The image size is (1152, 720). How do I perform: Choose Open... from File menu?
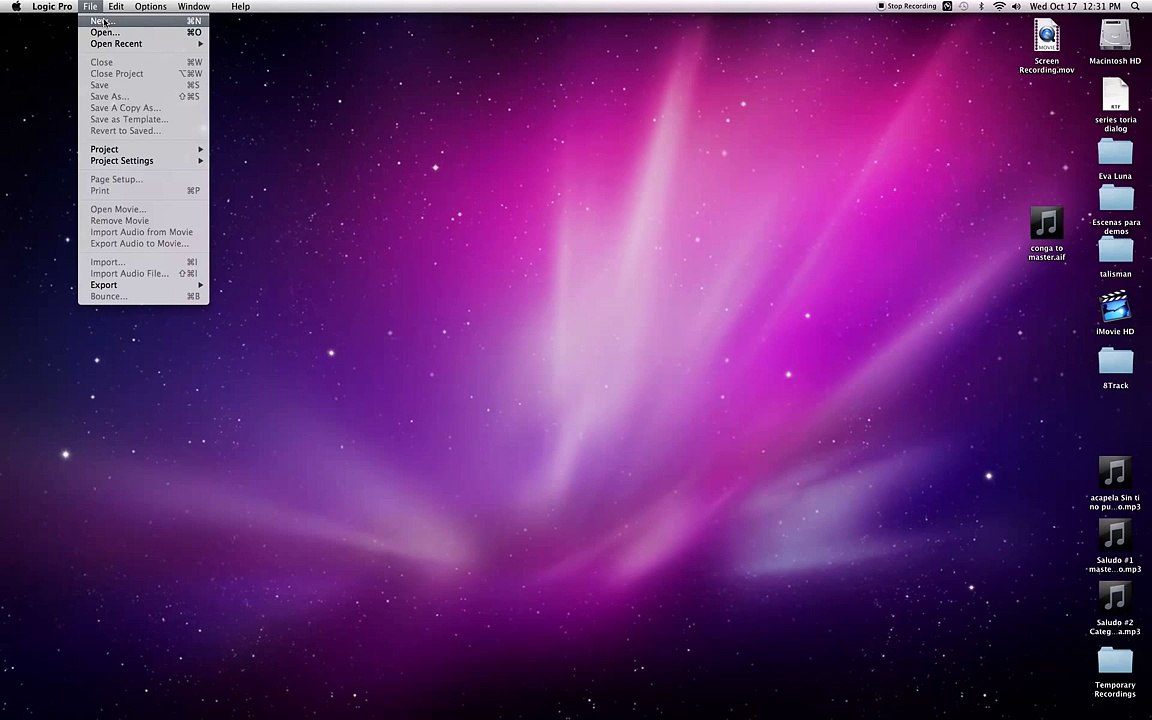(144, 32)
